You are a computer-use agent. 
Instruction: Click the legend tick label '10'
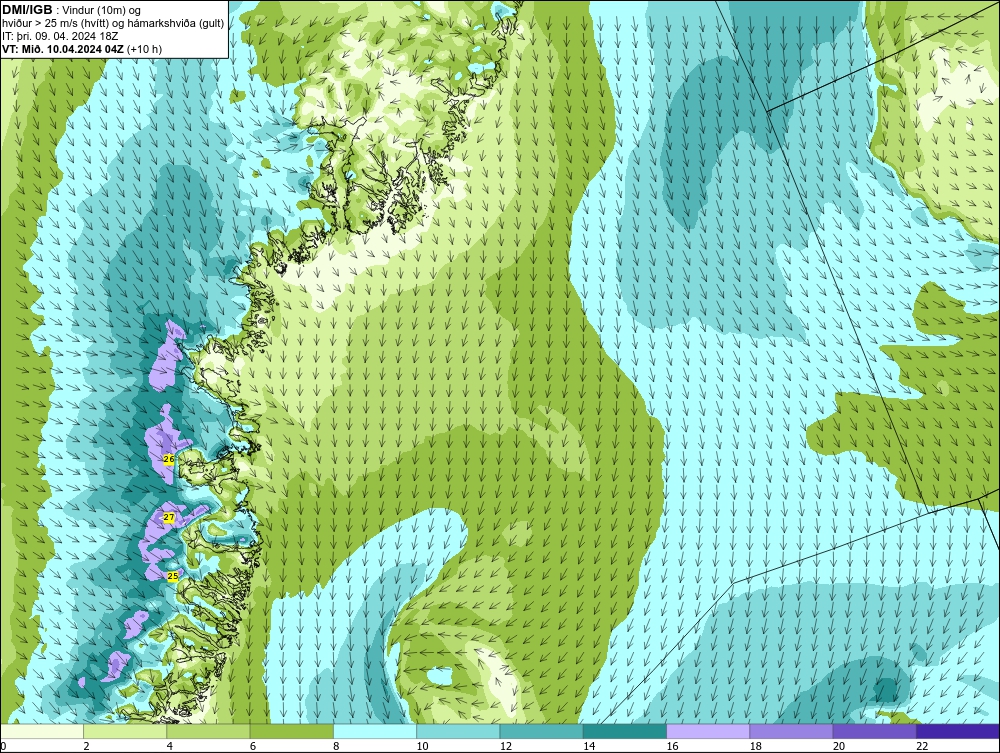[422, 747]
